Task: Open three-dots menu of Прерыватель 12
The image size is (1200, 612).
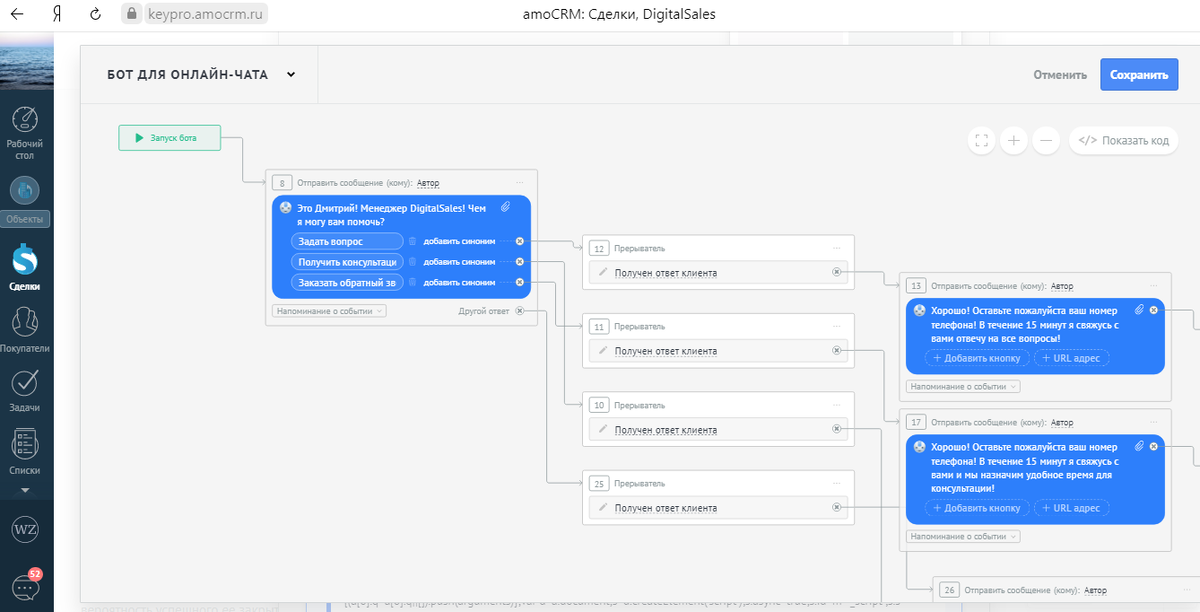Action: coord(837,248)
